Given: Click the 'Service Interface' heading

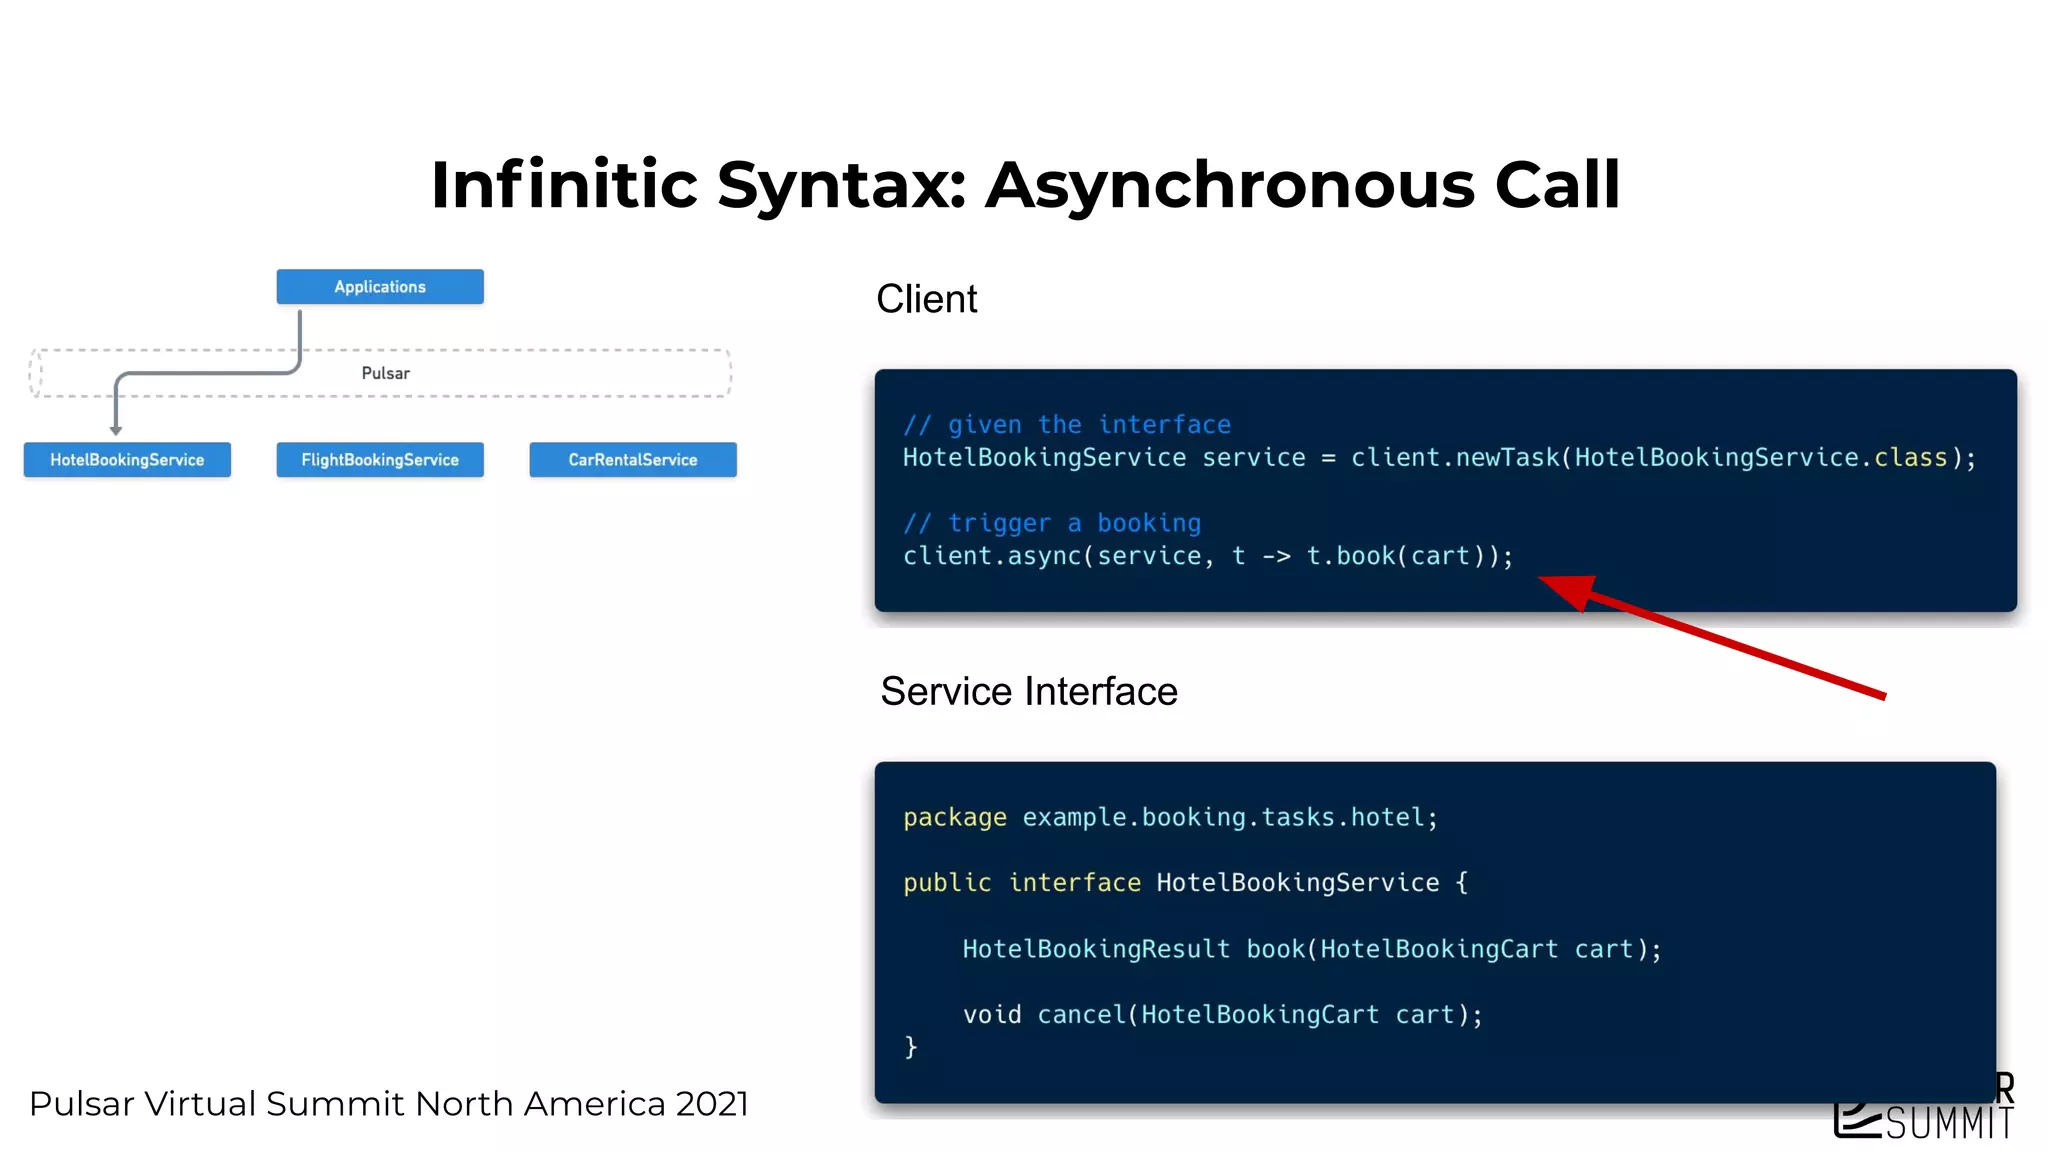Looking at the screenshot, I should pos(1029,691).
